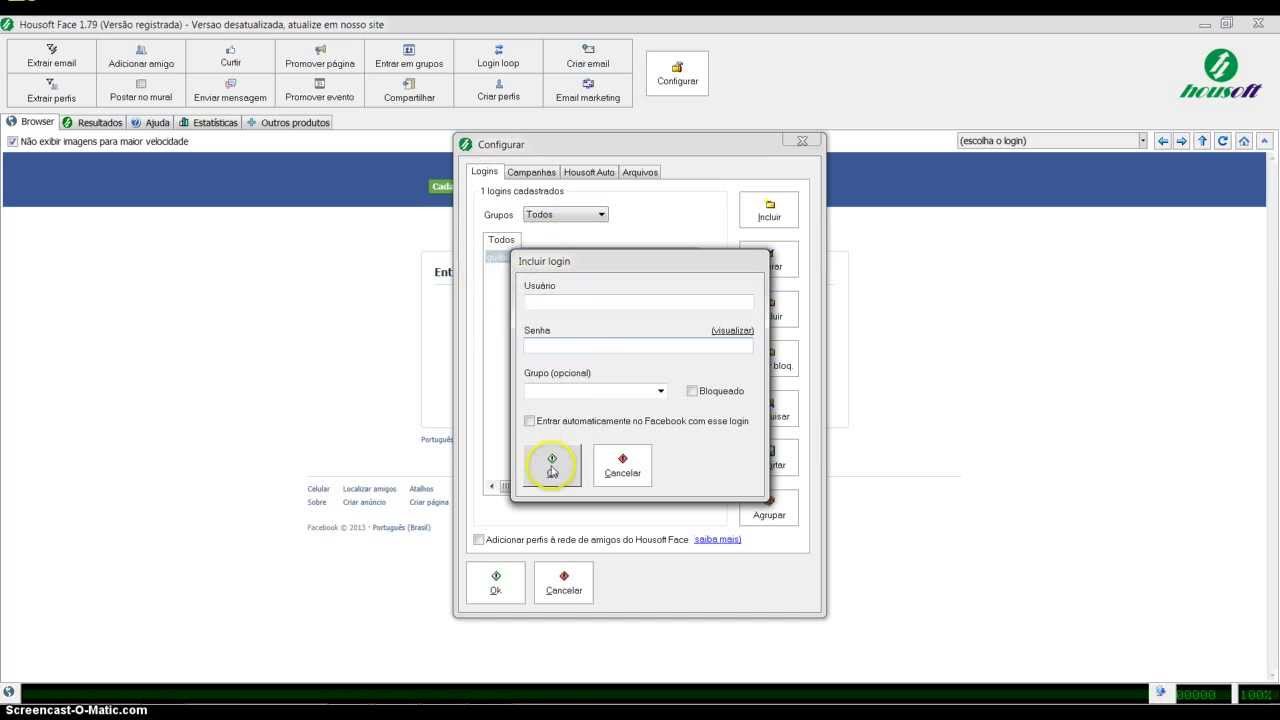Image resolution: width=1280 pixels, height=720 pixels.
Task: Click the Senha input field
Action: 638,346
